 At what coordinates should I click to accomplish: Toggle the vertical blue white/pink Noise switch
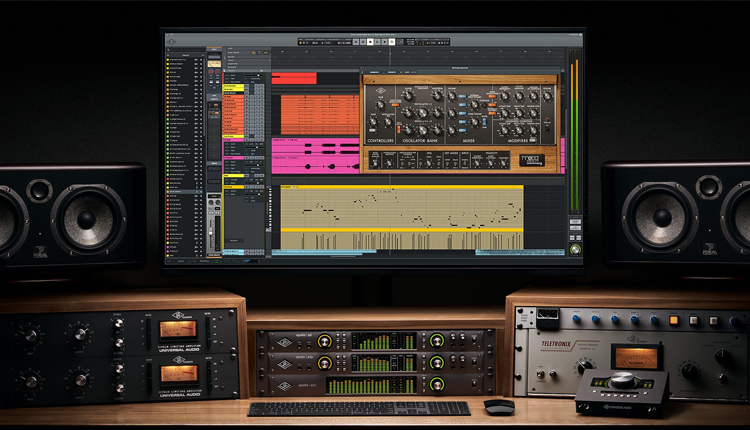coord(485,121)
